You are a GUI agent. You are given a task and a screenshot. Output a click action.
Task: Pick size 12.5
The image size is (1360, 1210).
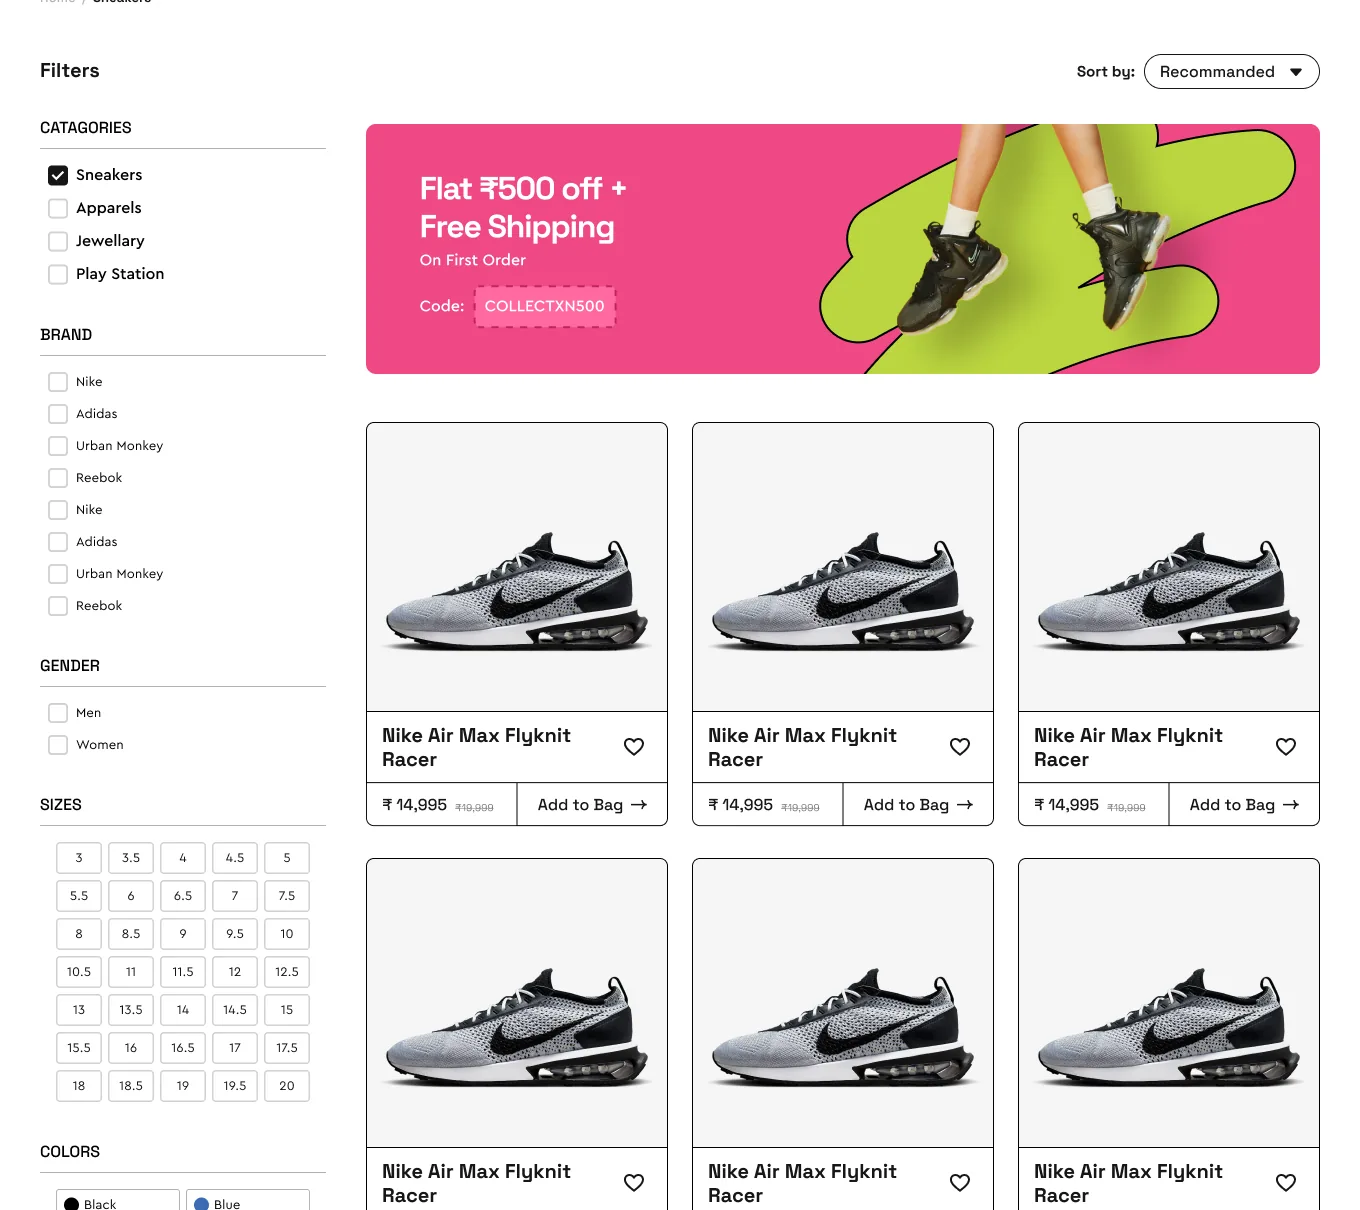287,972
